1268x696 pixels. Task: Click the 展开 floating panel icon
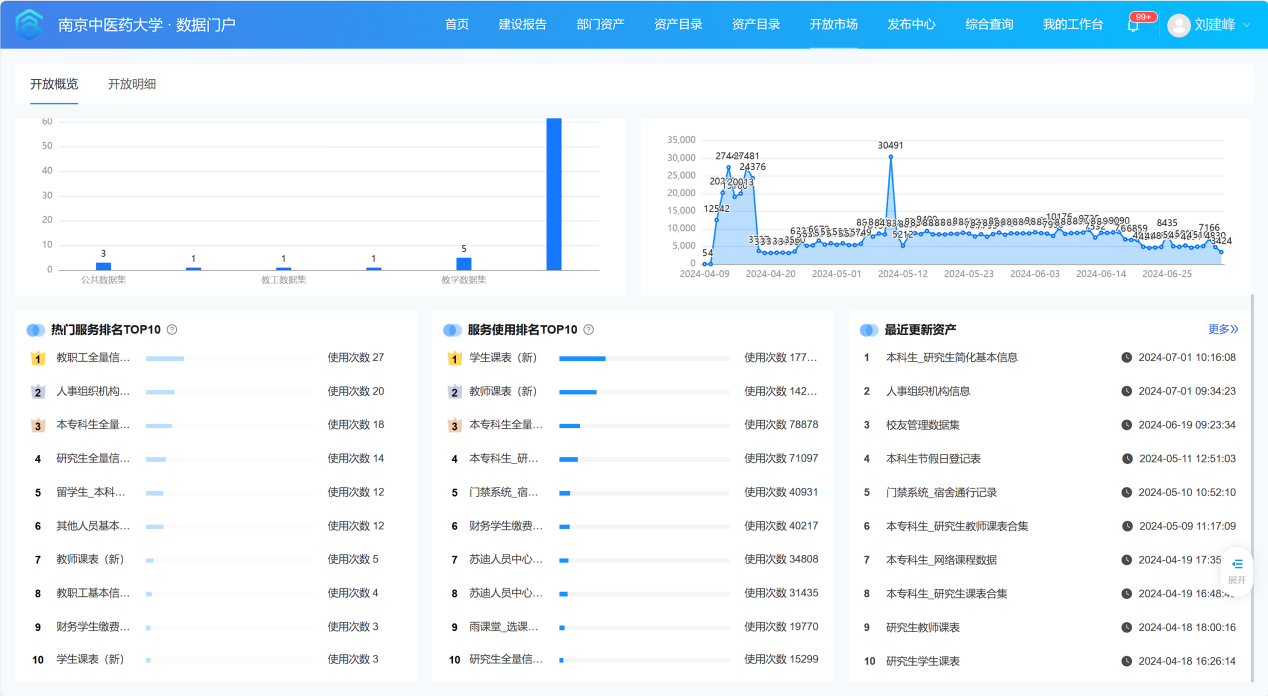(1237, 570)
